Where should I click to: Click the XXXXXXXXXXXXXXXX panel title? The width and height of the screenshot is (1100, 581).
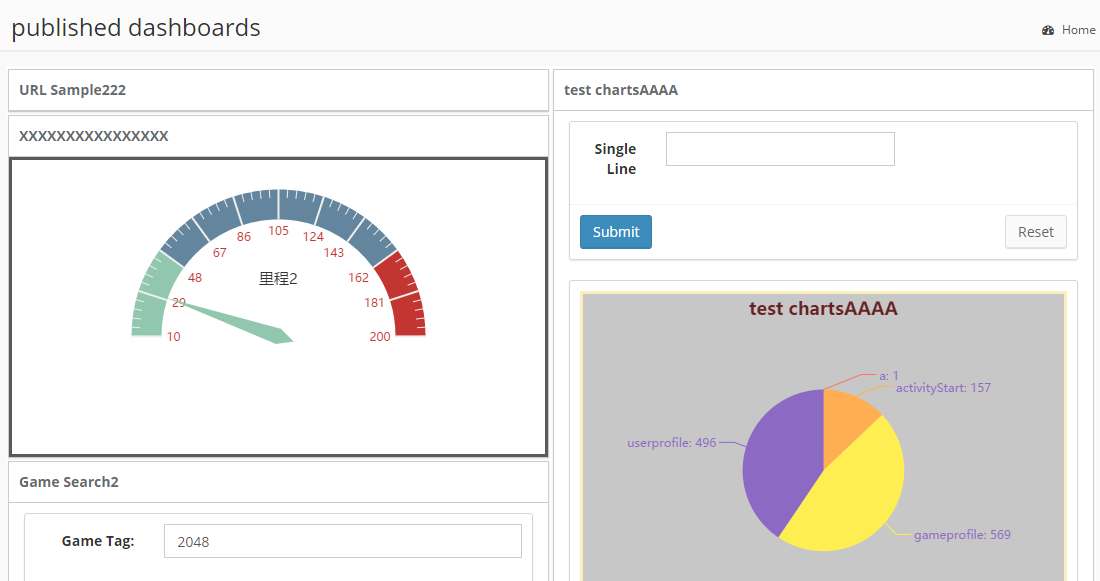click(x=93, y=136)
